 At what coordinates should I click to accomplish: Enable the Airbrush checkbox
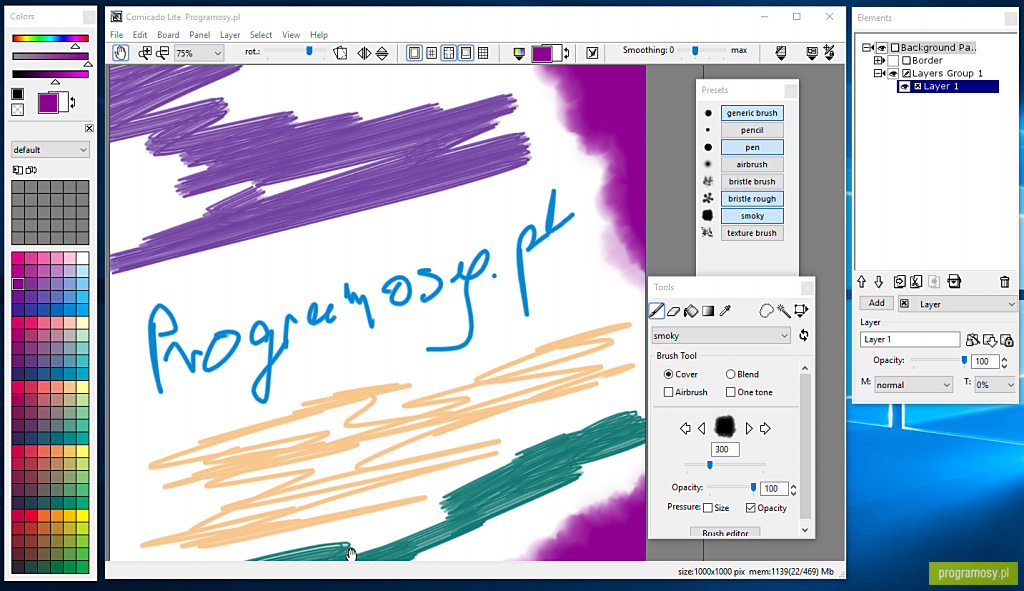coord(668,392)
